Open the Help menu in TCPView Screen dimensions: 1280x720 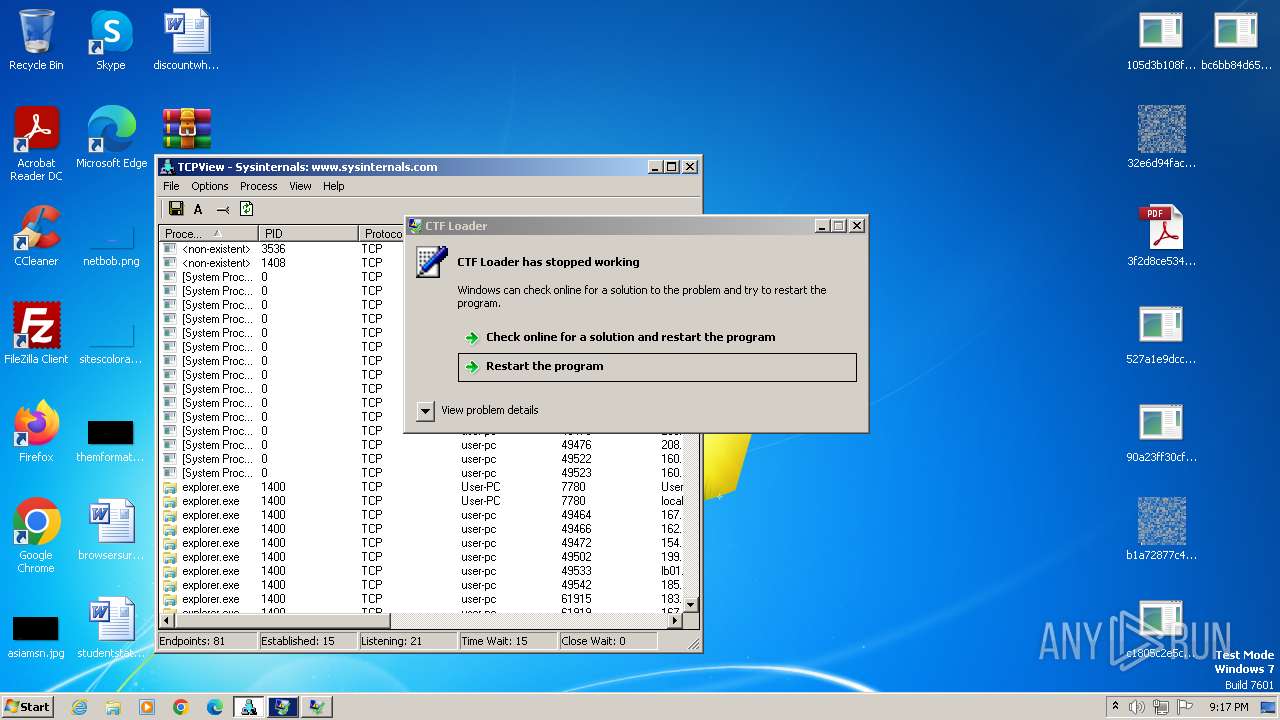pyautogui.click(x=333, y=186)
